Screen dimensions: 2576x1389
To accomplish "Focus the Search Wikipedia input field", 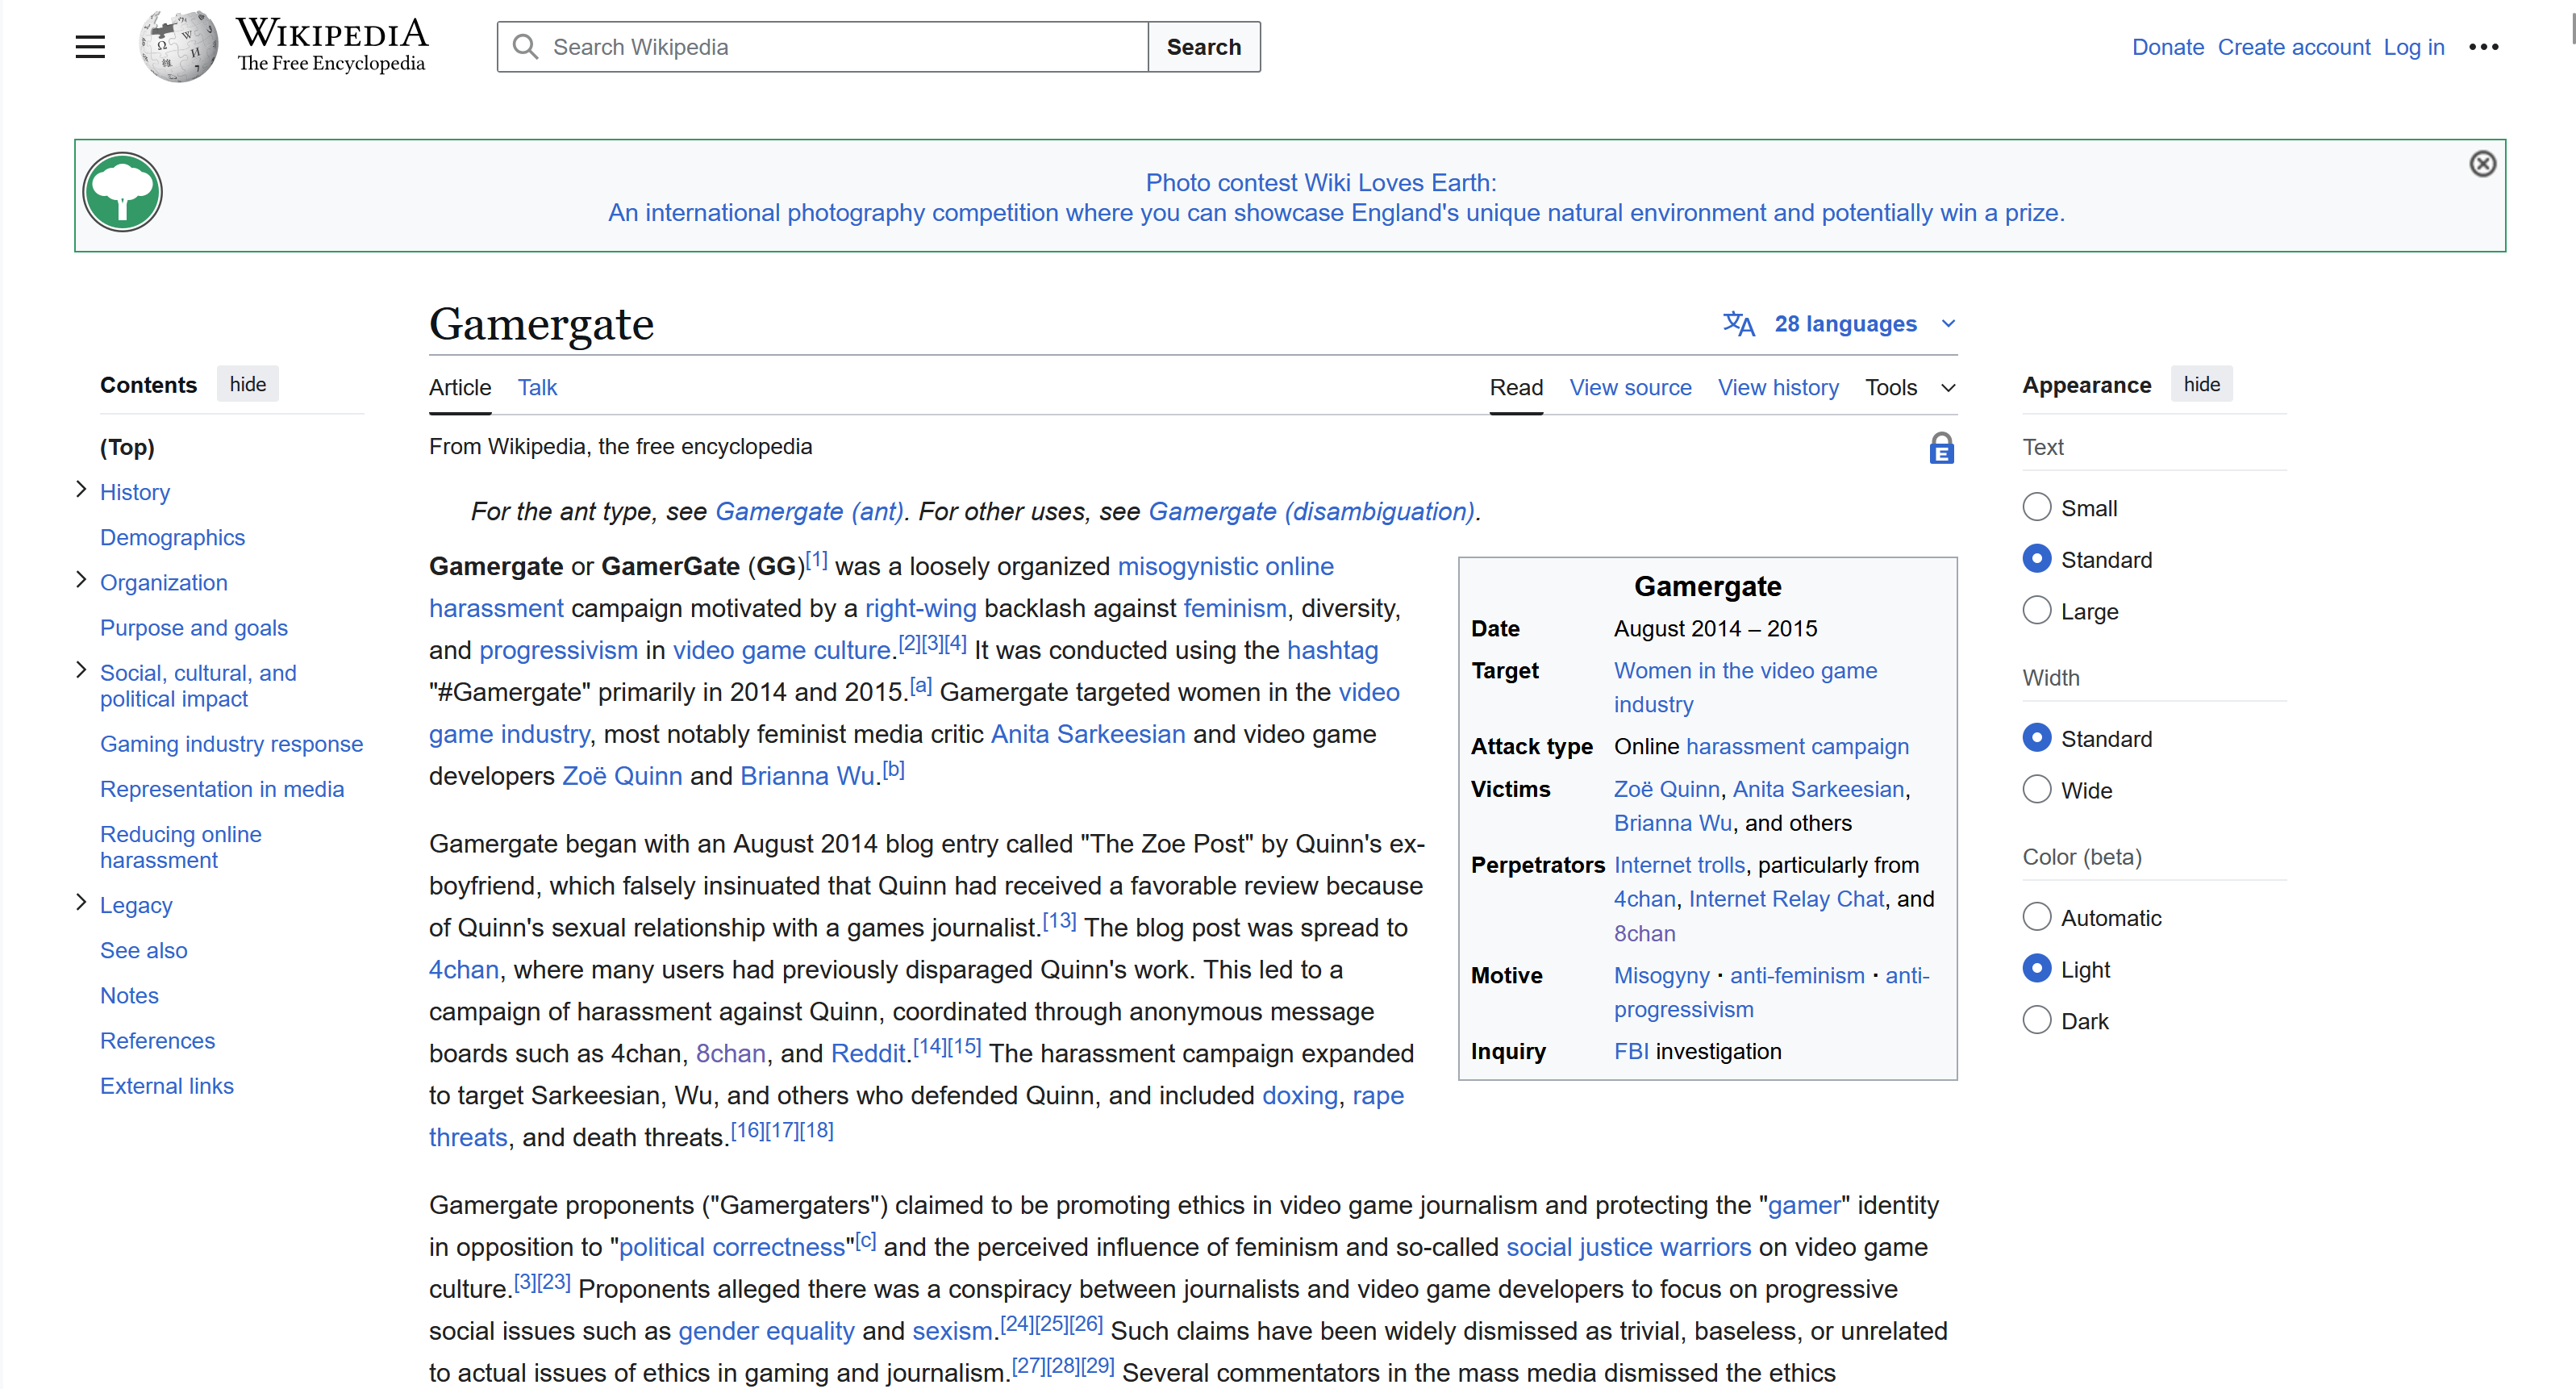I will (822, 47).
